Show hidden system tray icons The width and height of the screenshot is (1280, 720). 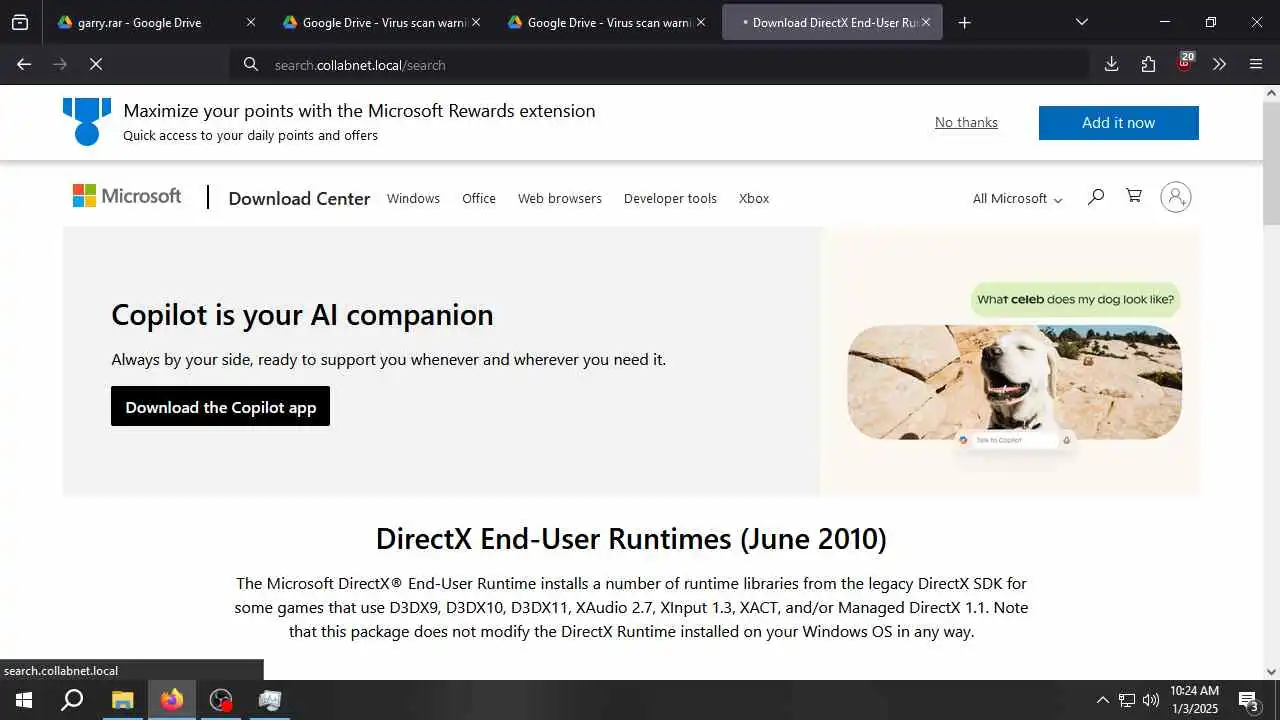pos(1102,700)
